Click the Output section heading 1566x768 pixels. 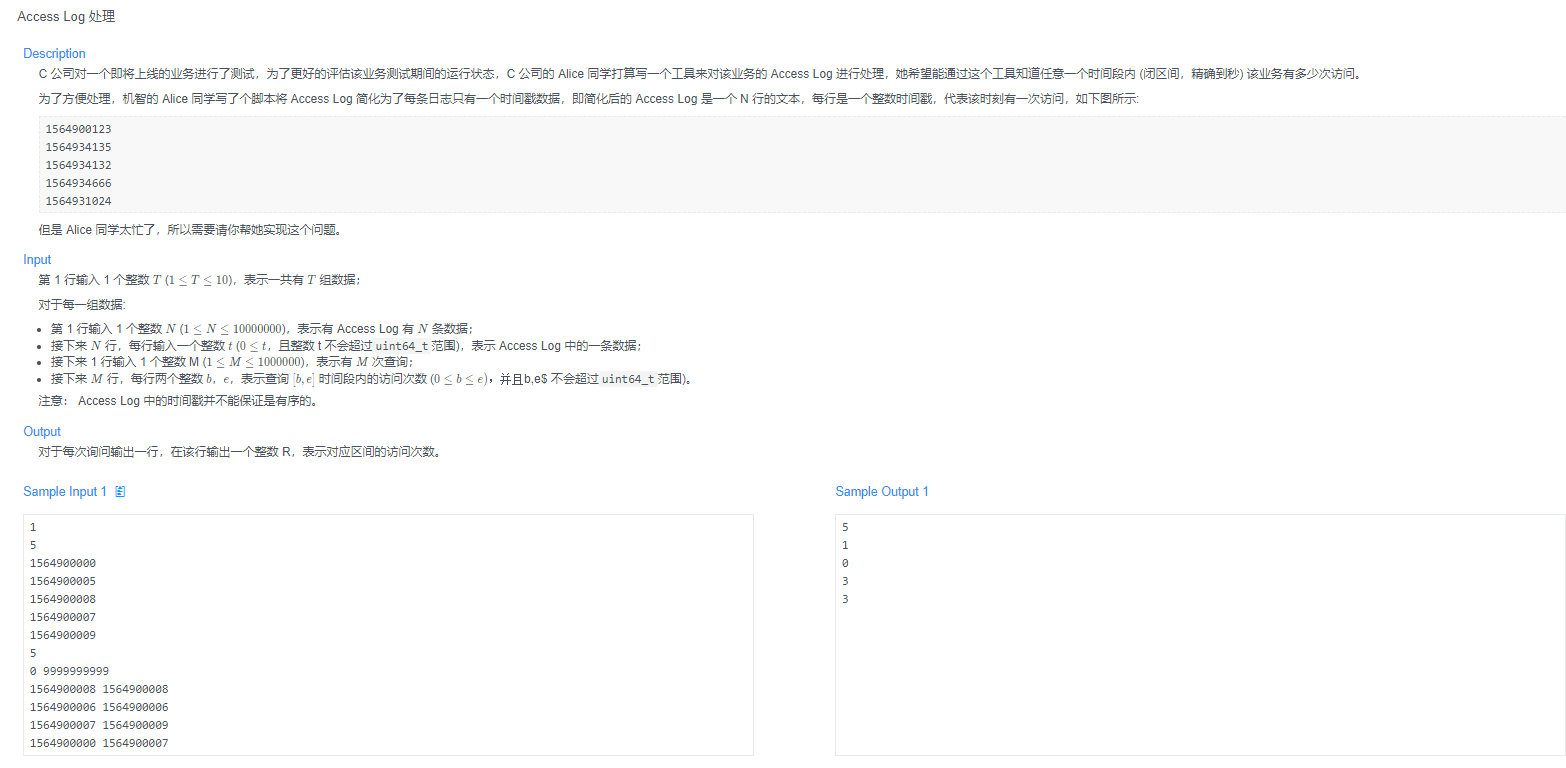coord(42,431)
